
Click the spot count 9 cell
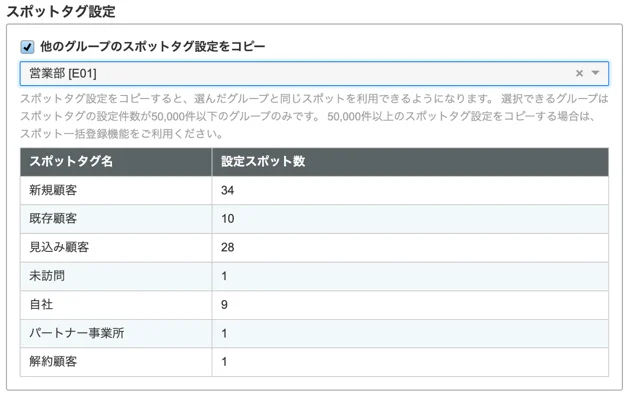point(410,305)
